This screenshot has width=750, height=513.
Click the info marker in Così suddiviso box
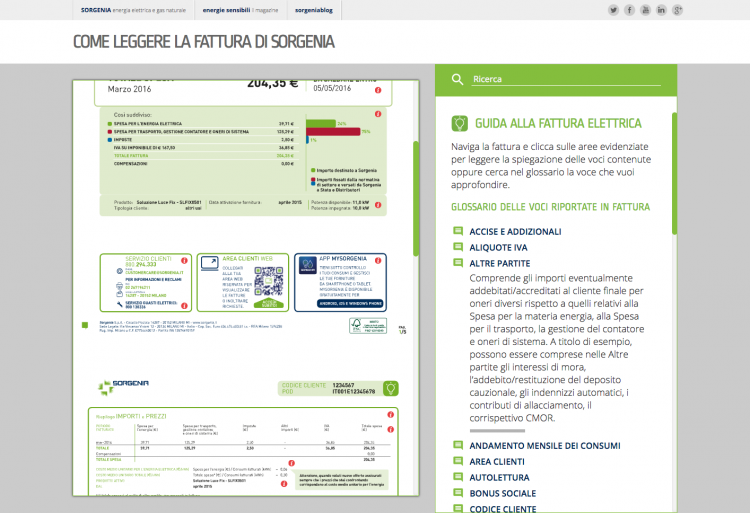378,114
